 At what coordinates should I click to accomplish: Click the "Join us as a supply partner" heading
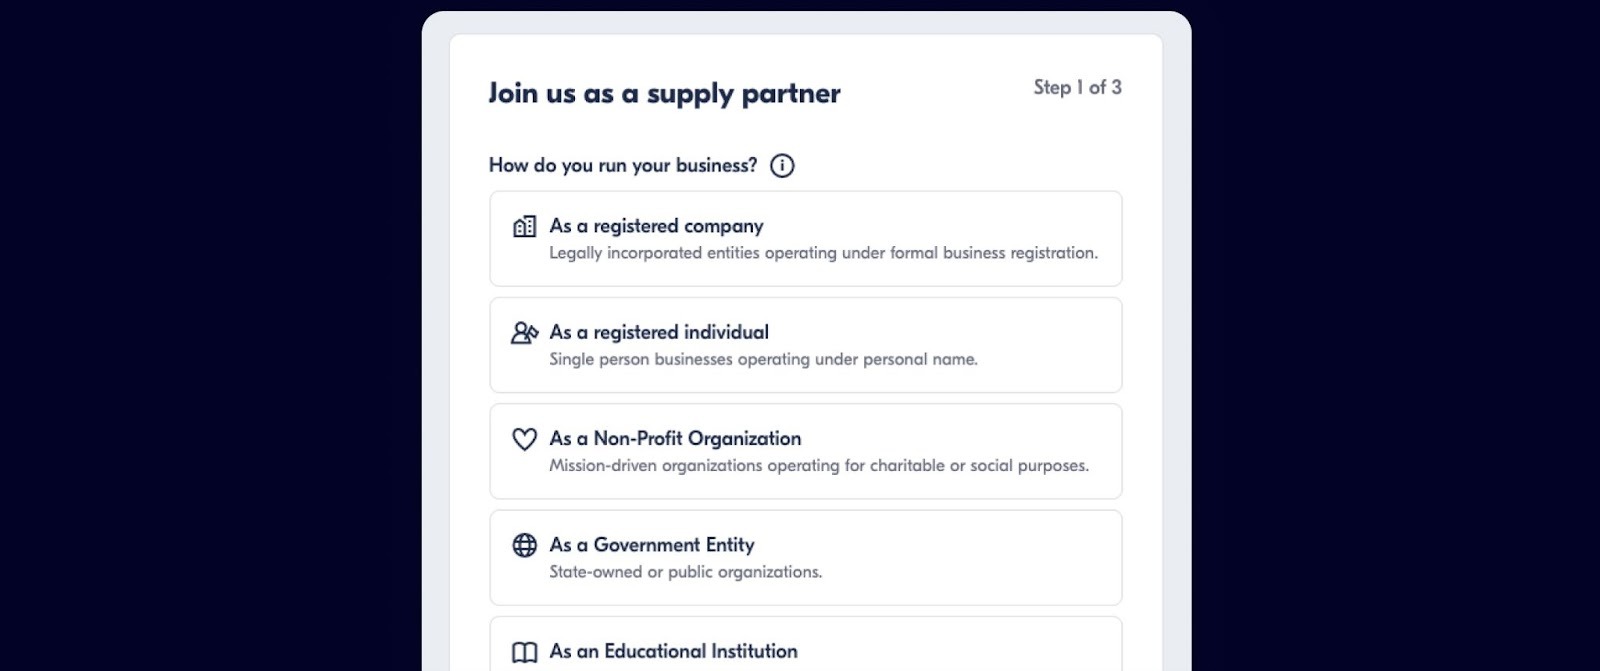664,93
